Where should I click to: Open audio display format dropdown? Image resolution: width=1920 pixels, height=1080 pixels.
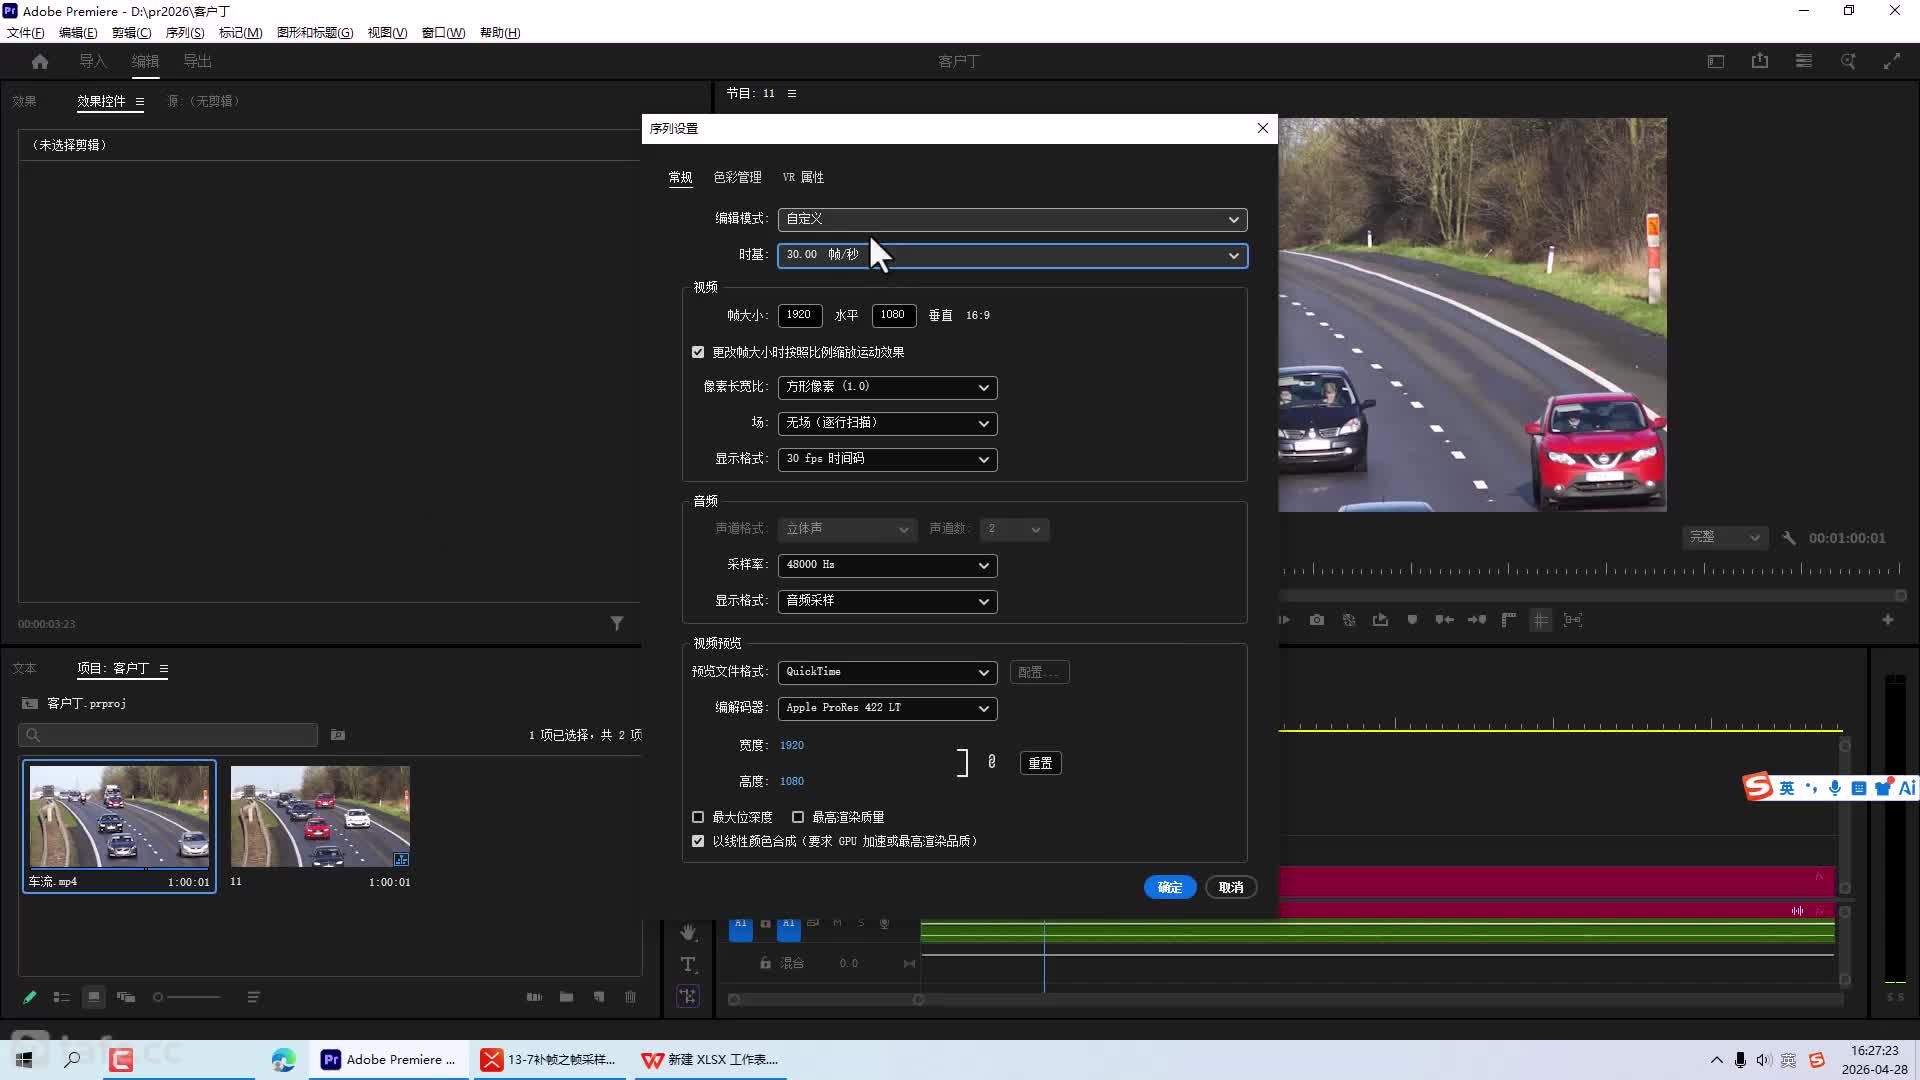(x=888, y=601)
